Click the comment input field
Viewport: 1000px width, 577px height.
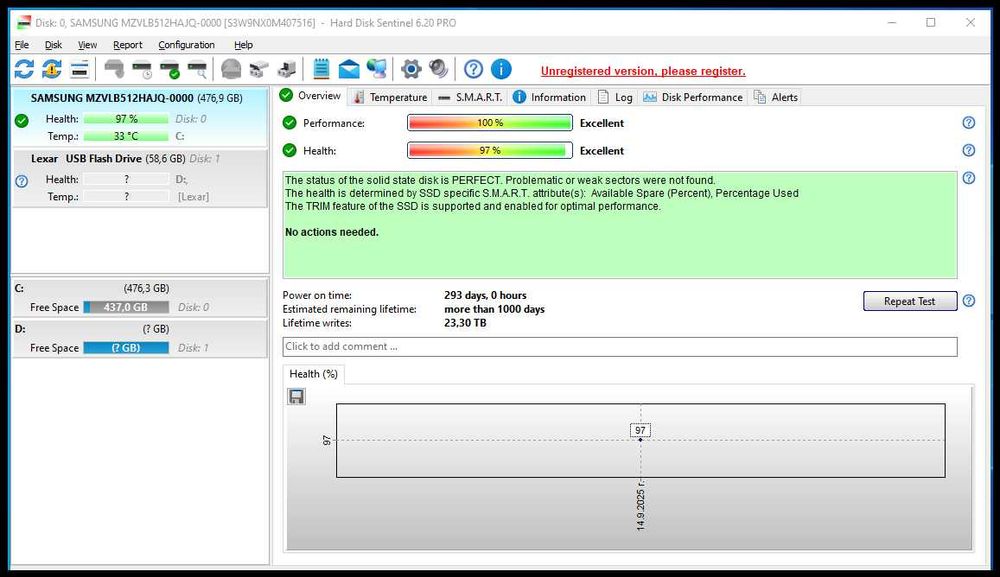[x=619, y=346]
